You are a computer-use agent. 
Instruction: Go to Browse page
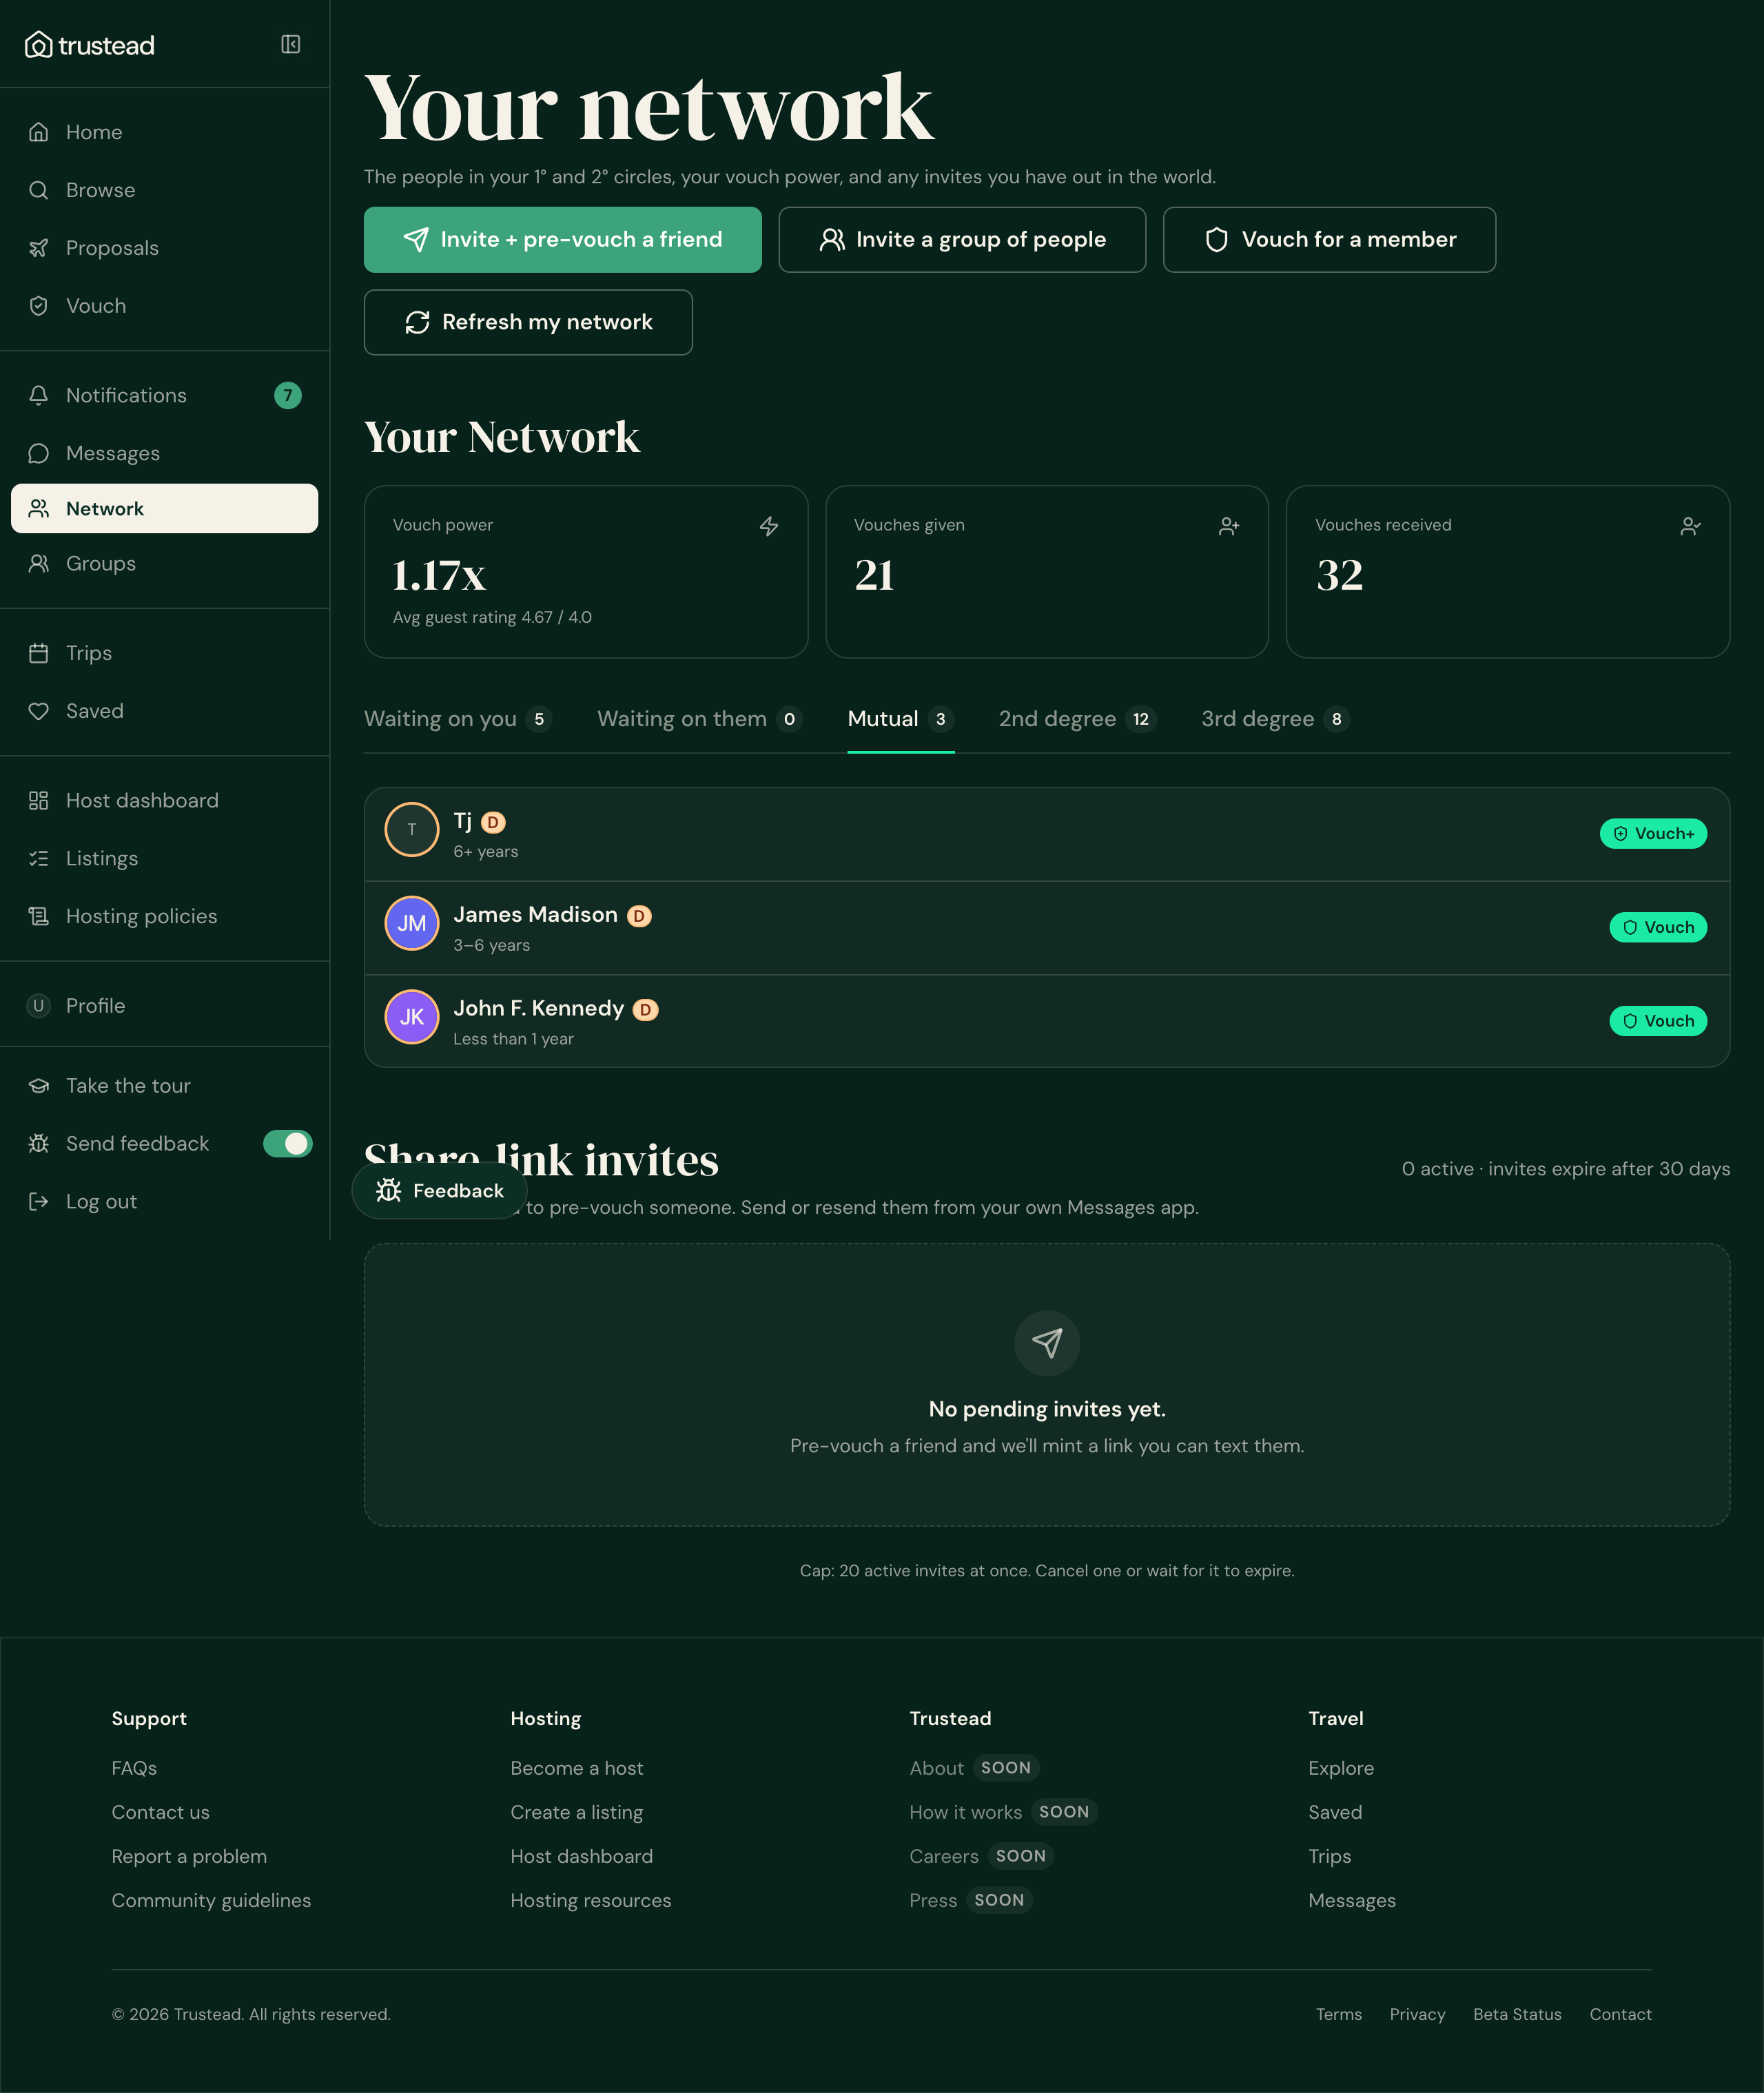tap(165, 190)
